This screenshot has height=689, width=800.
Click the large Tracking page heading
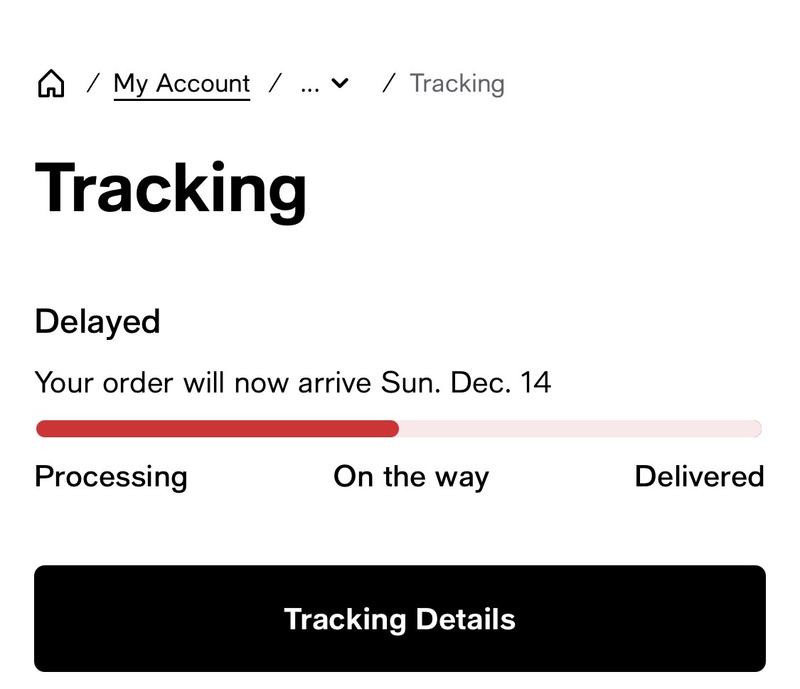point(171,188)
